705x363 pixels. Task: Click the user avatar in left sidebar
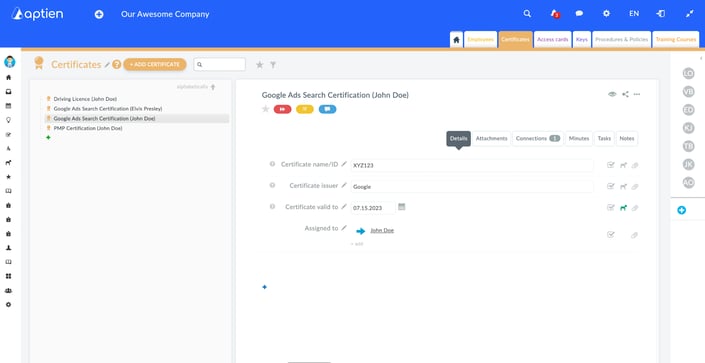tap(9, 62)
